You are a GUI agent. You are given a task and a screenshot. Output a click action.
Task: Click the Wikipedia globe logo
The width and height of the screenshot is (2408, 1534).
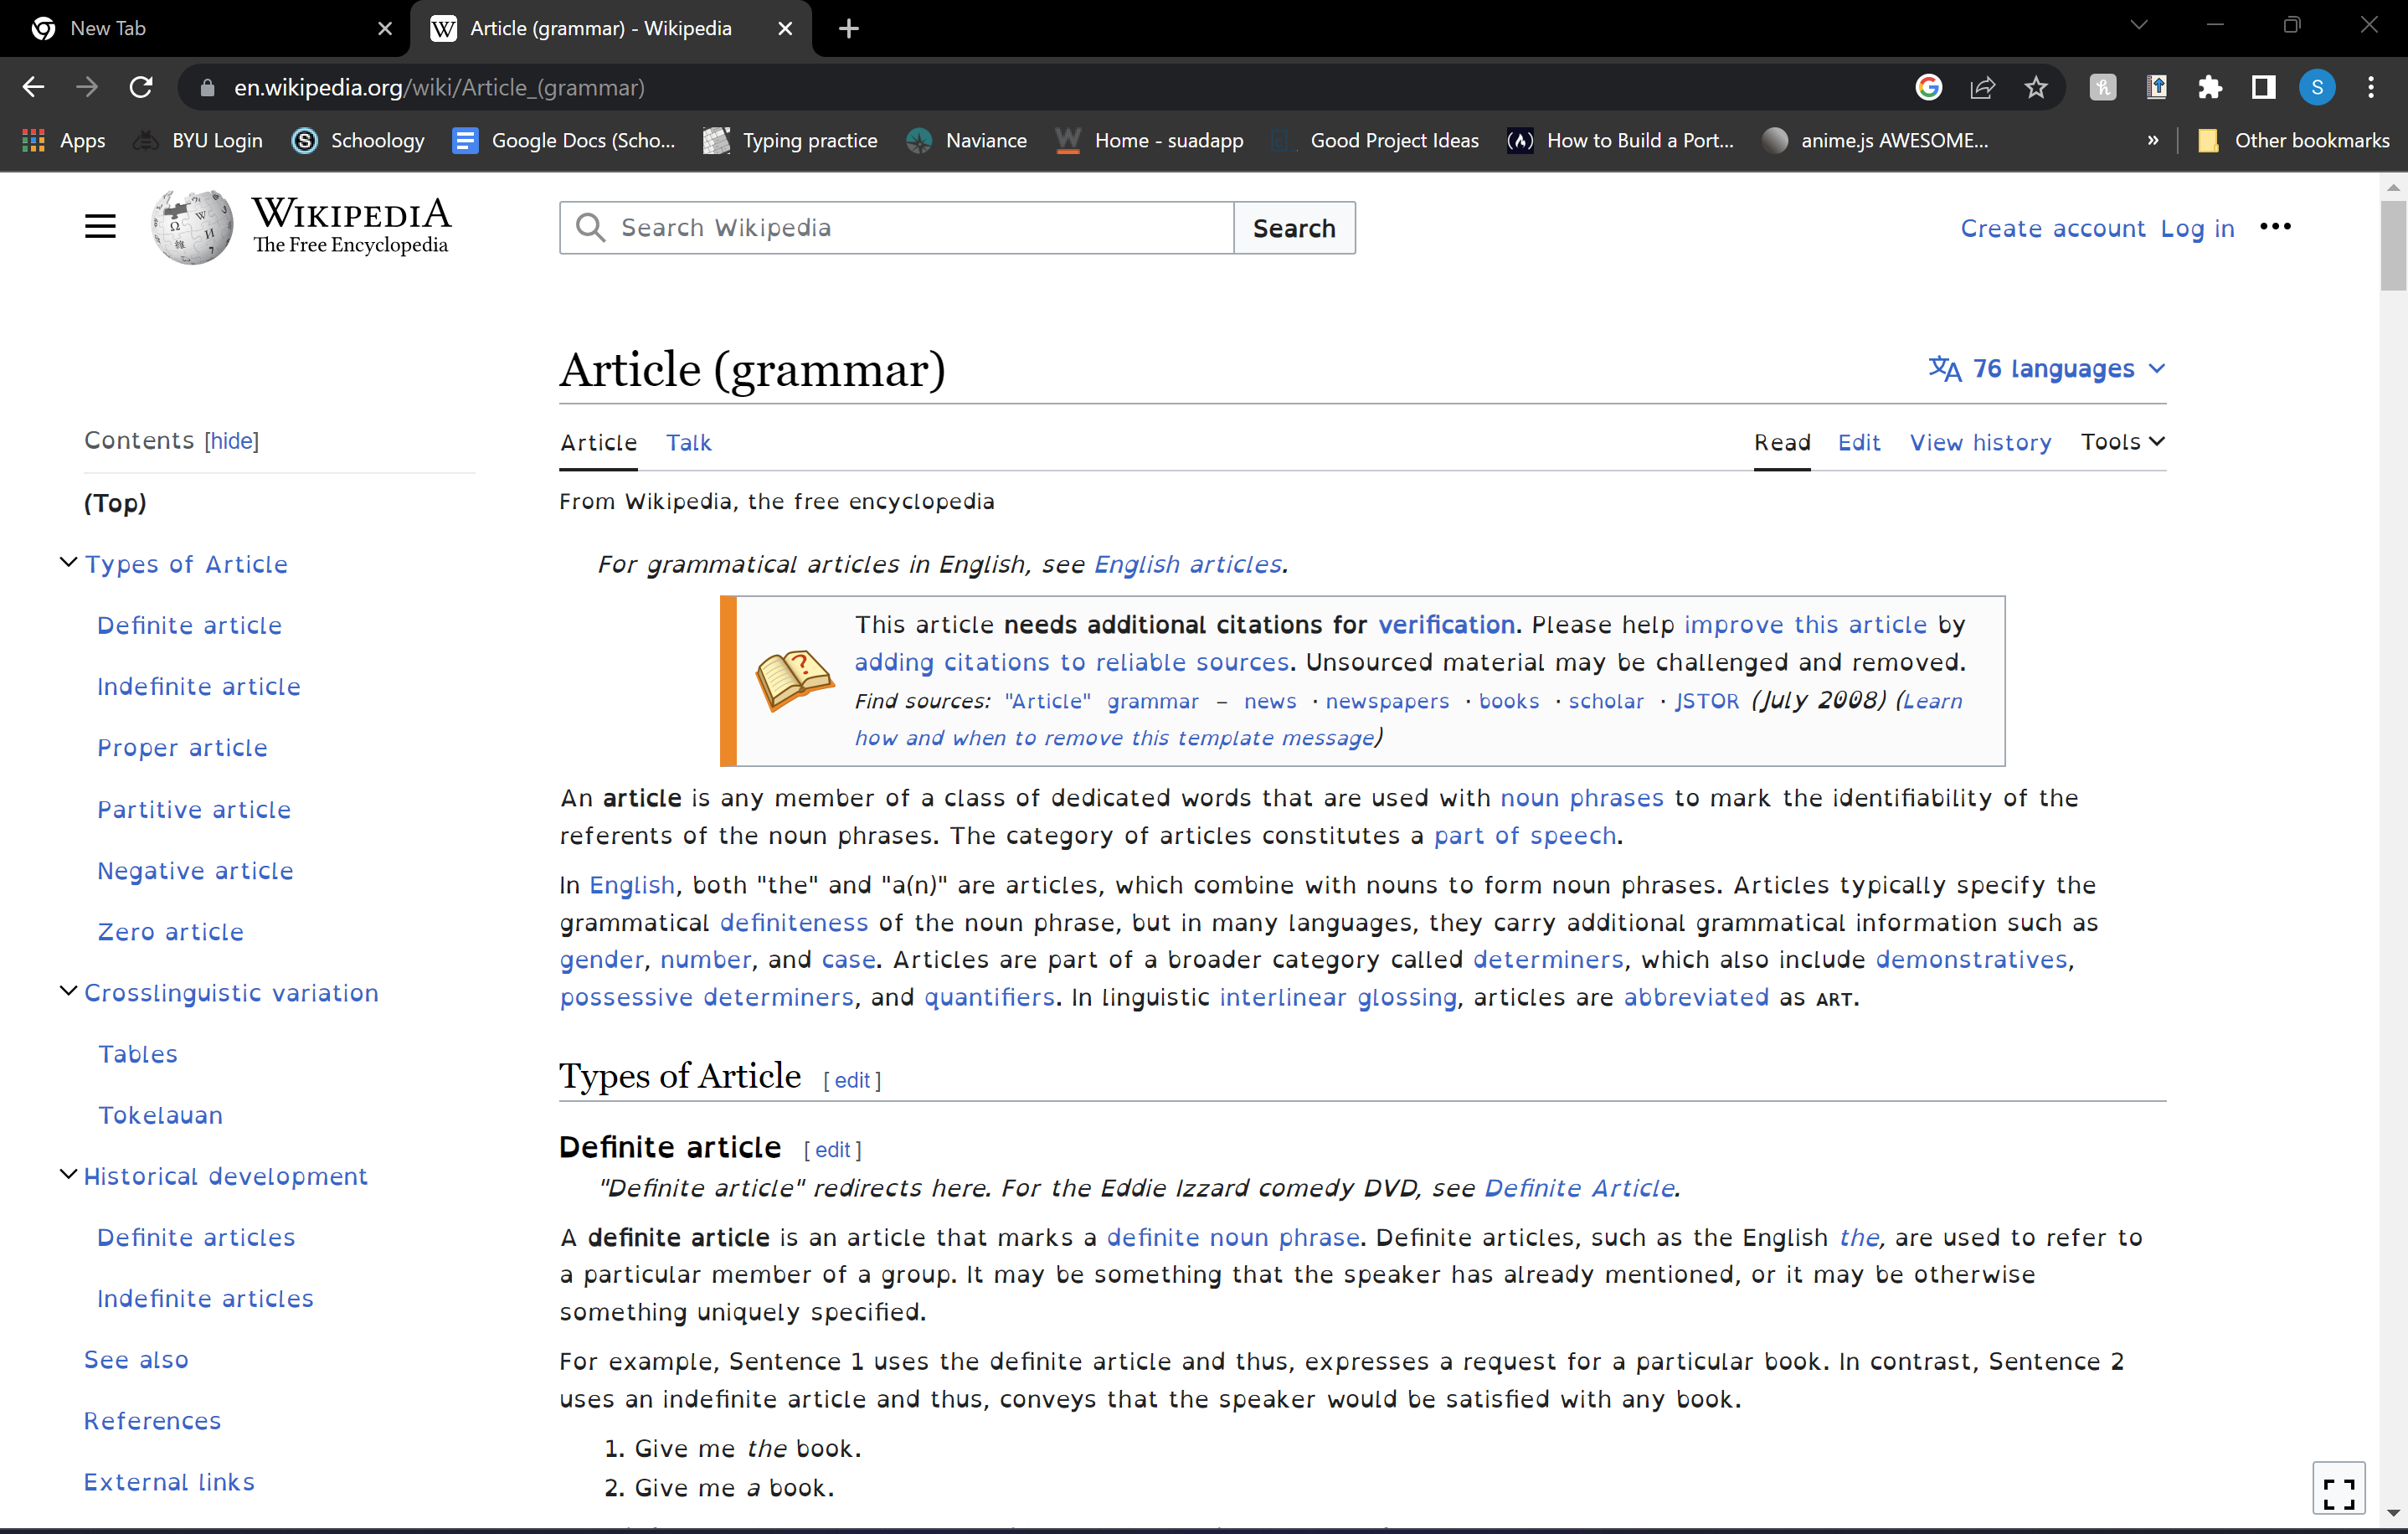pos(192,227)
